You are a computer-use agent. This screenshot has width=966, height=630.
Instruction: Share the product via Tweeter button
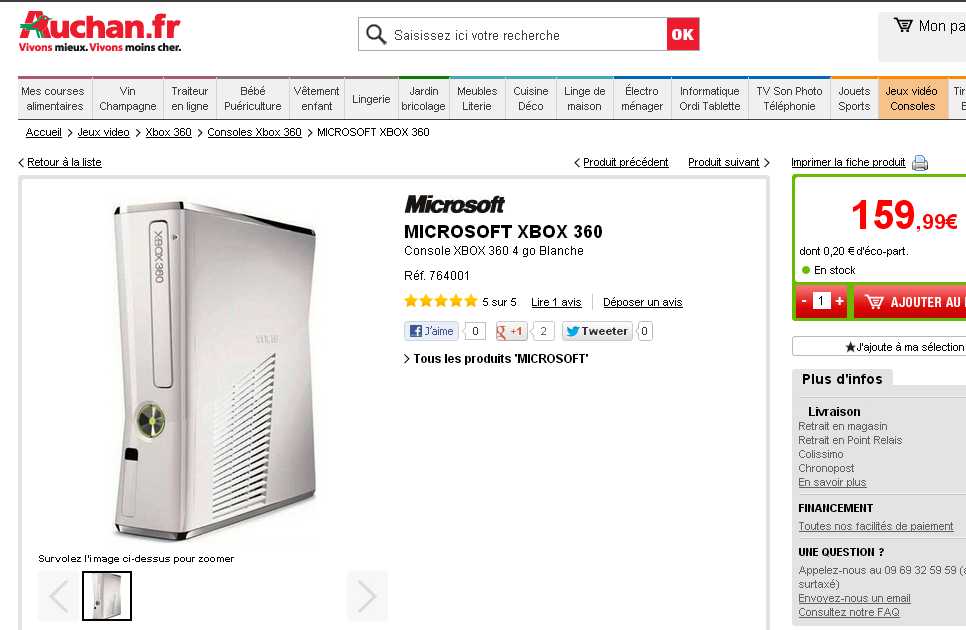point(597,331)
